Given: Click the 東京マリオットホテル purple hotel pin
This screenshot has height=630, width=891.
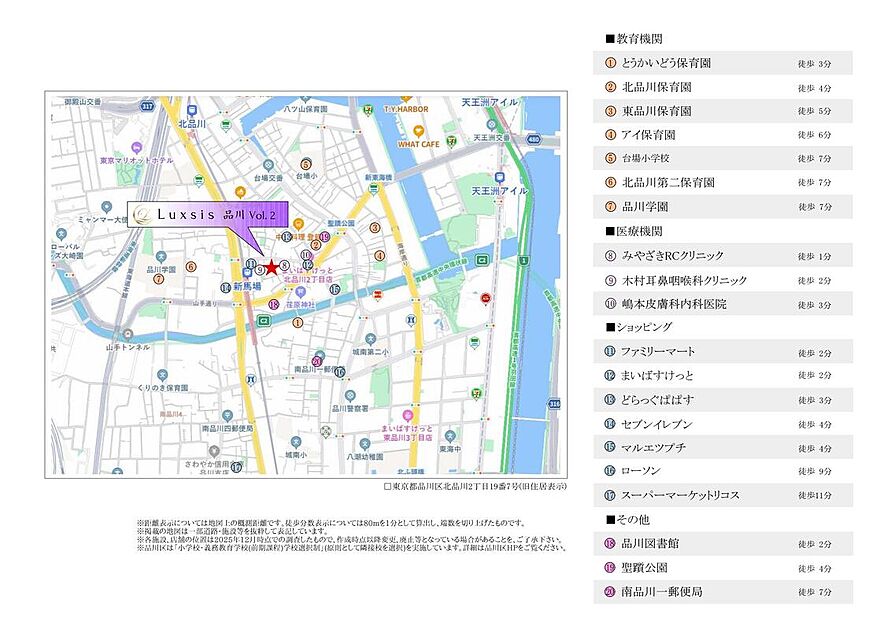Looking at the screenshot, I should 136,148.
